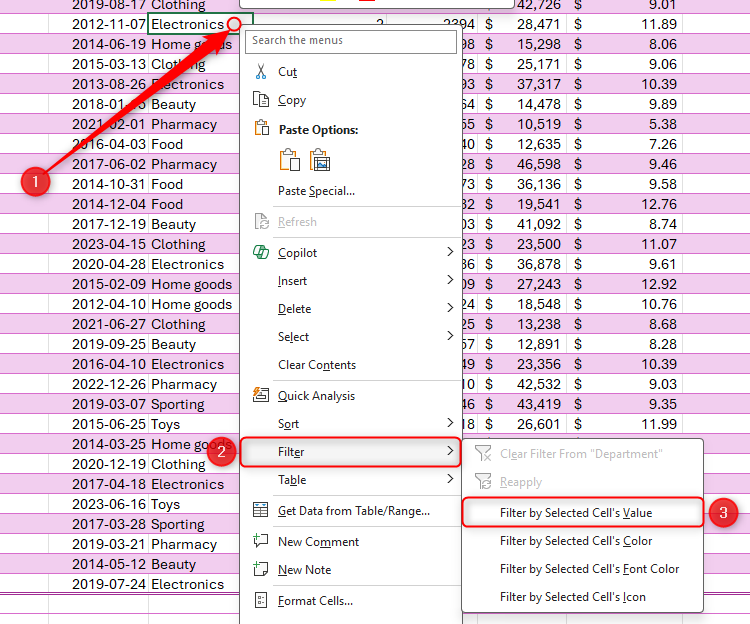This screenshot has width=750, height=624.
Task: Click Clear Contents in context menu
Action: 316,365
